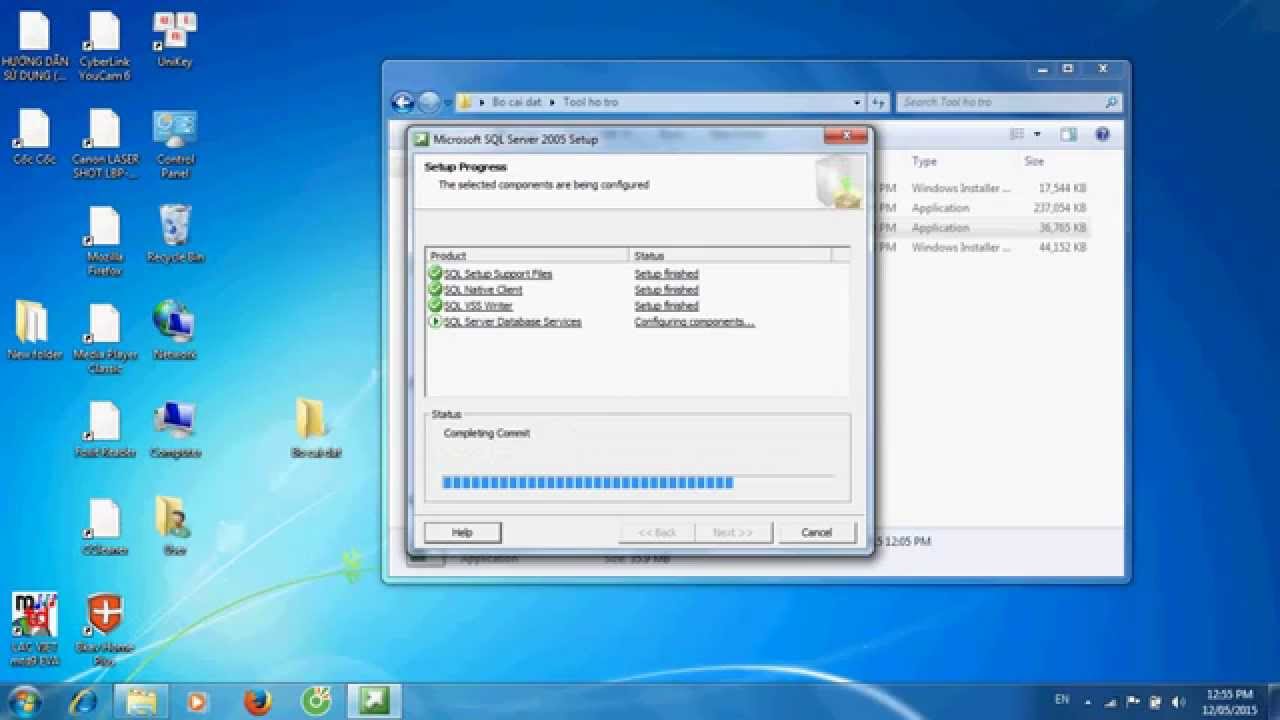The height and width of the screenshot is (720, 1280).
Task: Select the Media Player Classic shortcut
Action: coord(105,339)
